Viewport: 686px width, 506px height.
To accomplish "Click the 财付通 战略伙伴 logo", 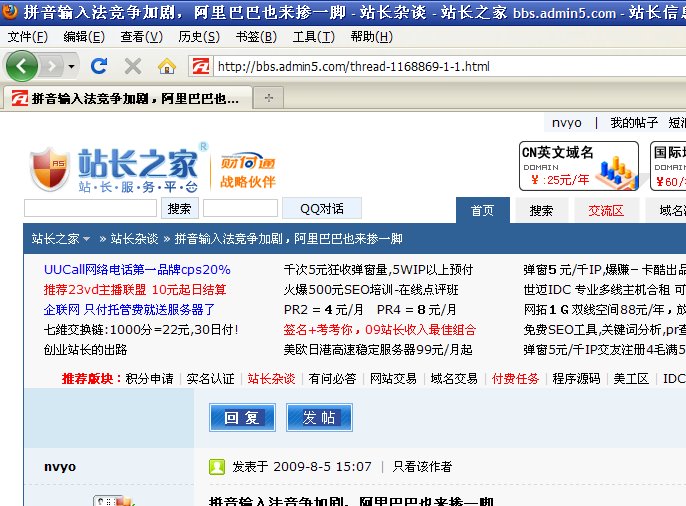I will pos(248,171).
